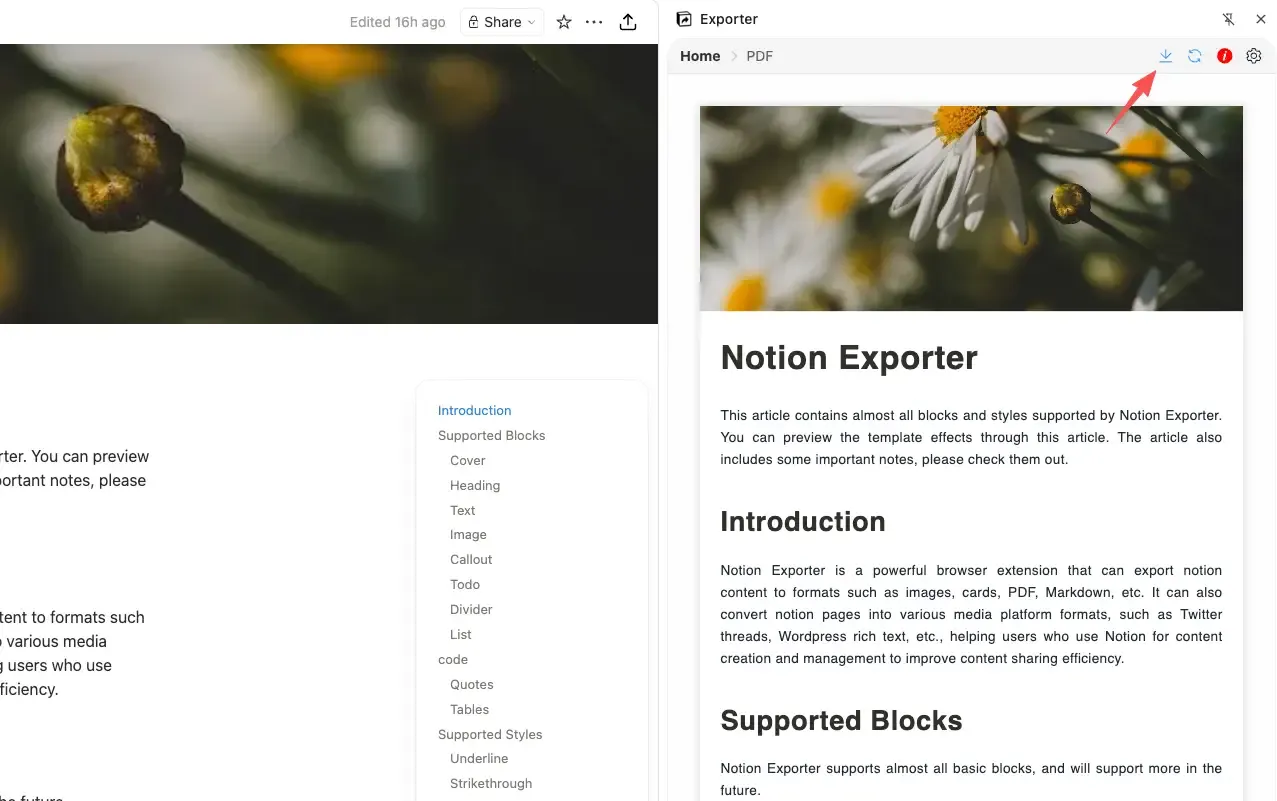Image resolution: width=1277 pixels, height=801 pixels.
Task: Click the Exporter logo icon
Action: point(683,19)
